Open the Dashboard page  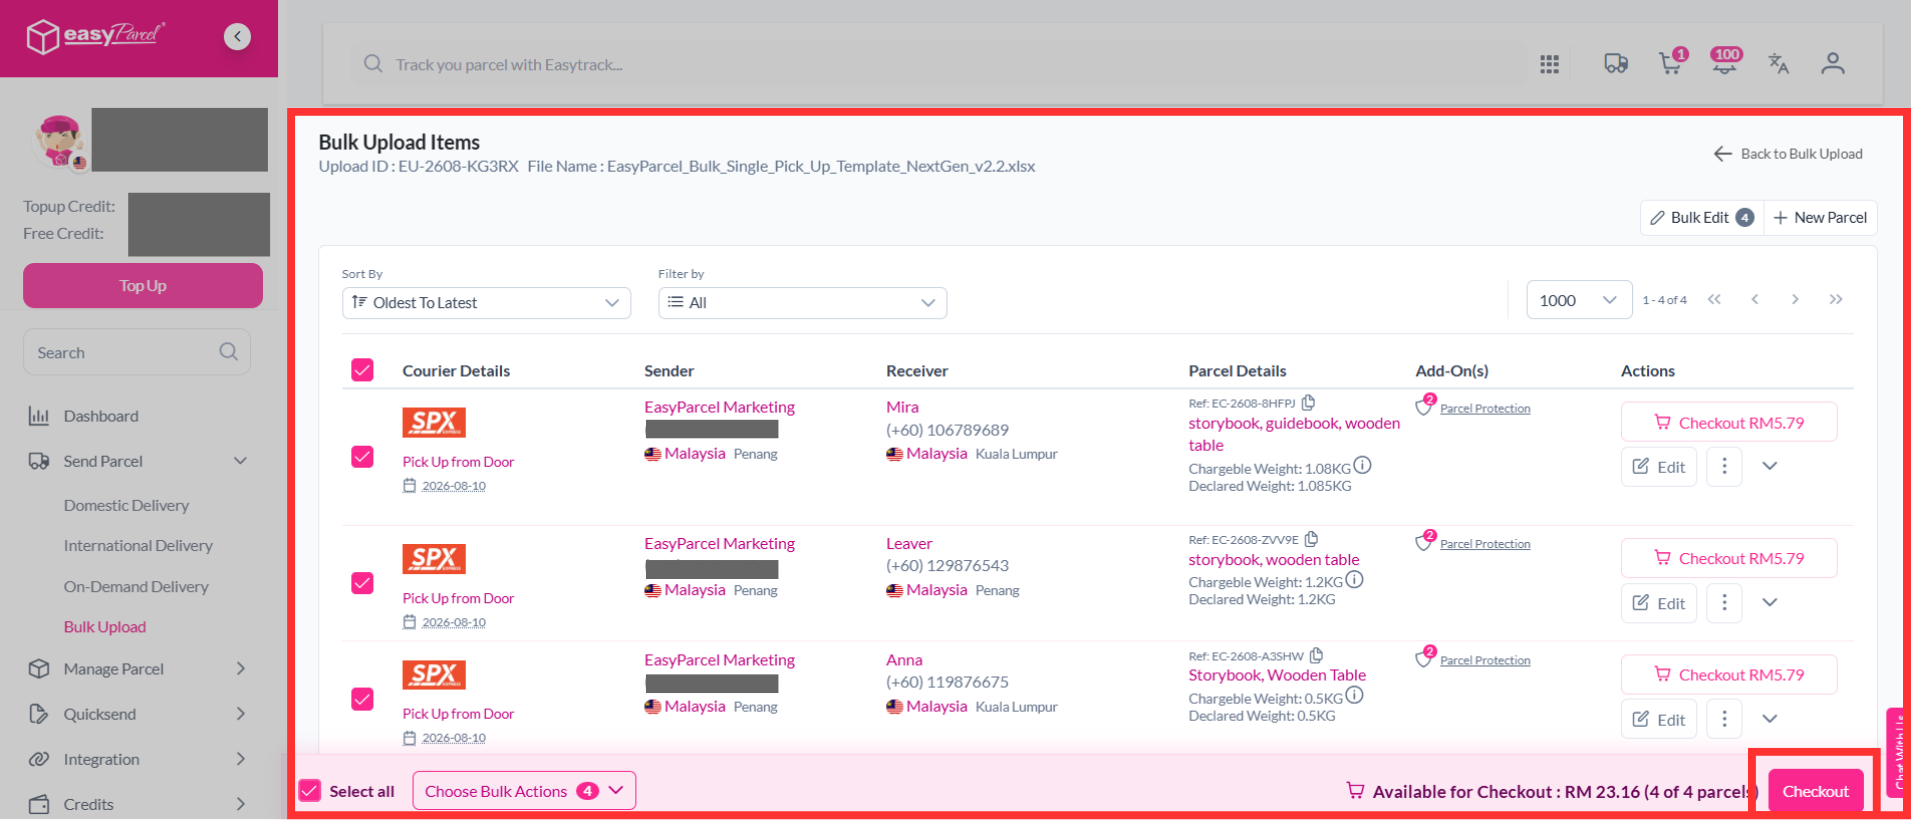pyautogui.click(x=101, y=416)
